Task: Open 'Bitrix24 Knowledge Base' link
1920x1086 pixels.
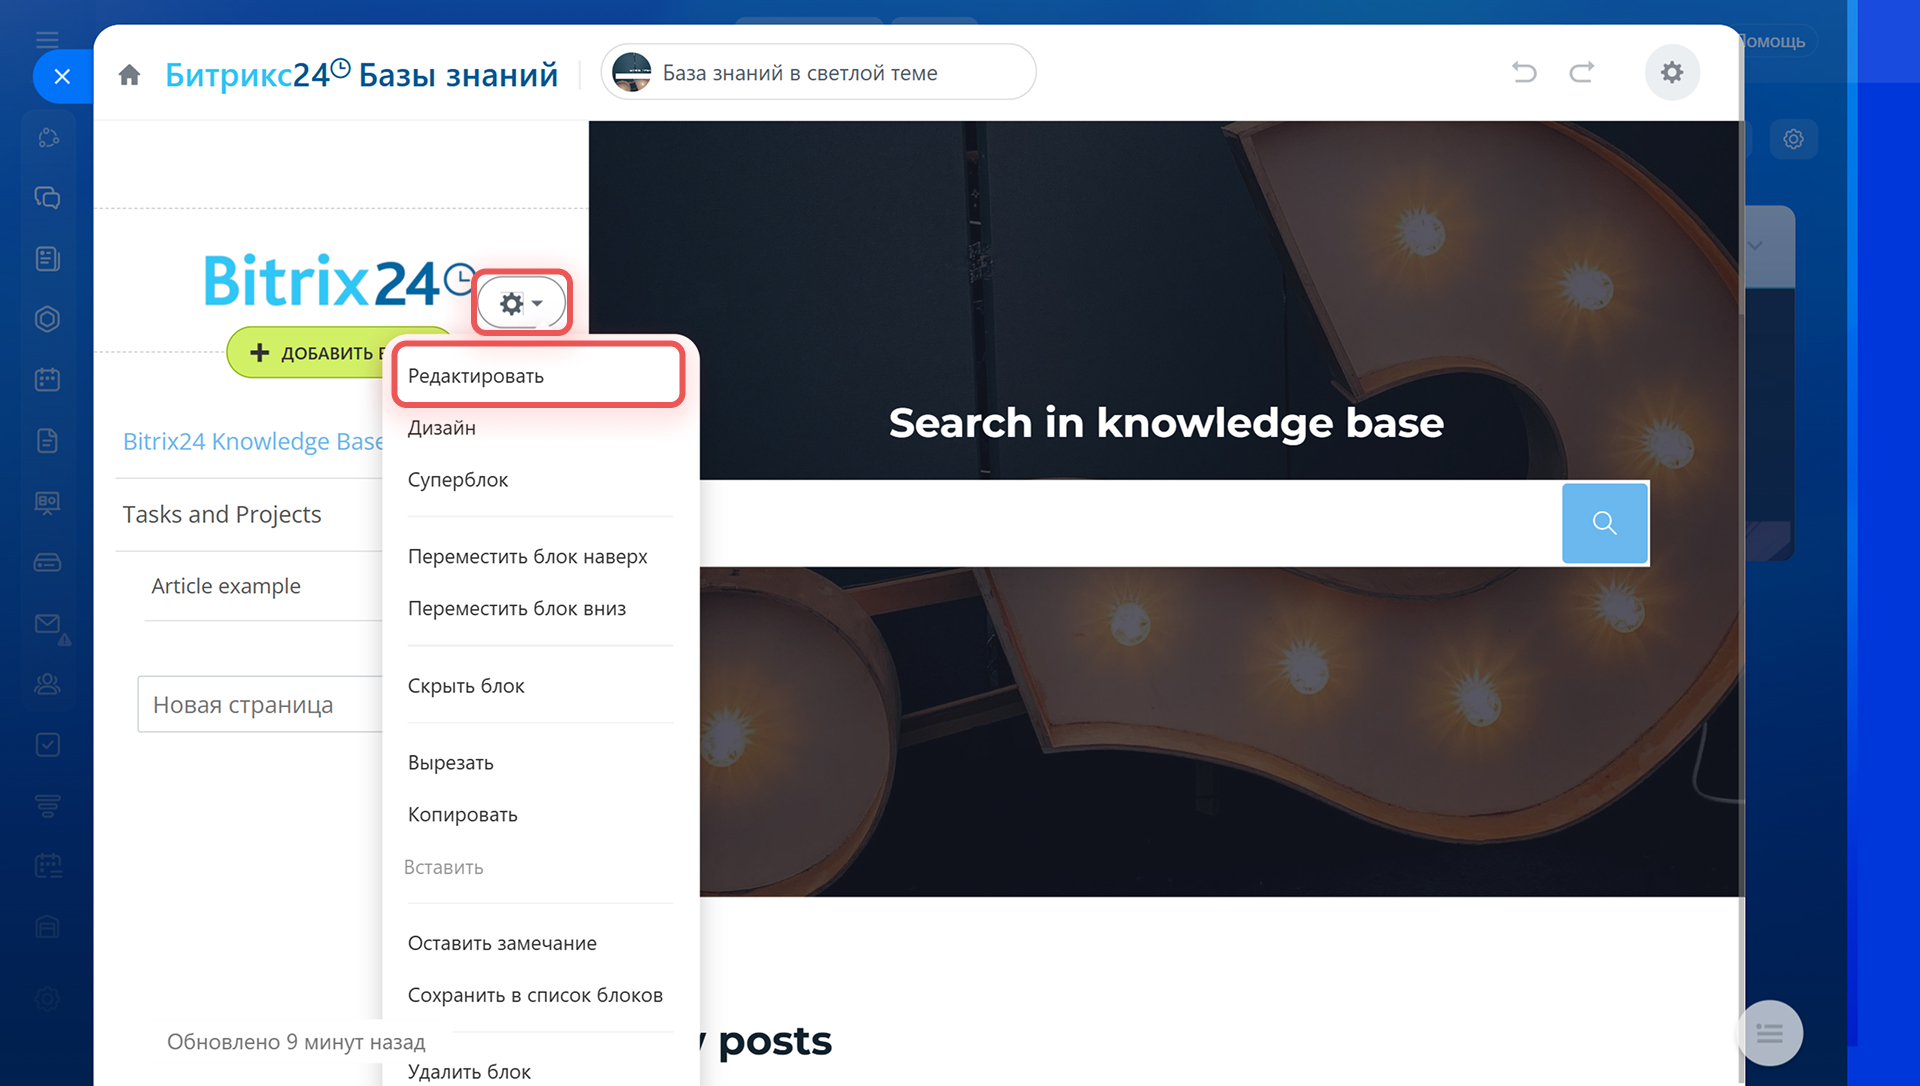Action: (253, 441)
